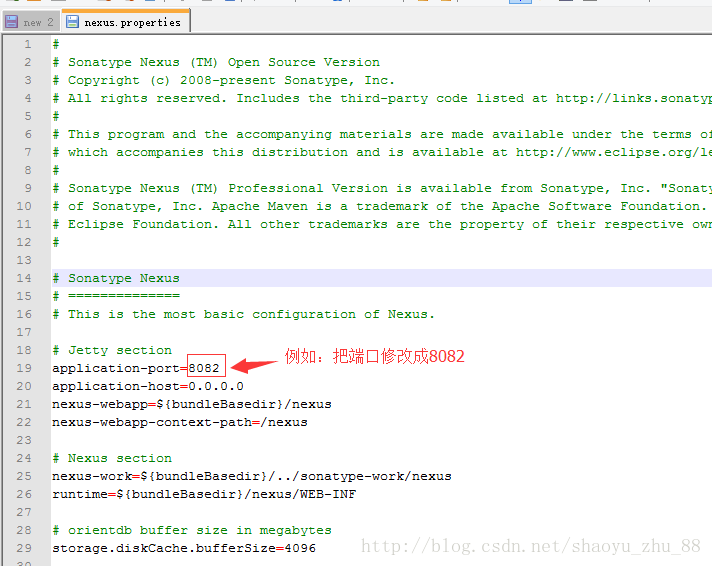The height and width of the screenshot is (566, 712).
Task: Click line number 1 in the margin
Action: [28, 44]
